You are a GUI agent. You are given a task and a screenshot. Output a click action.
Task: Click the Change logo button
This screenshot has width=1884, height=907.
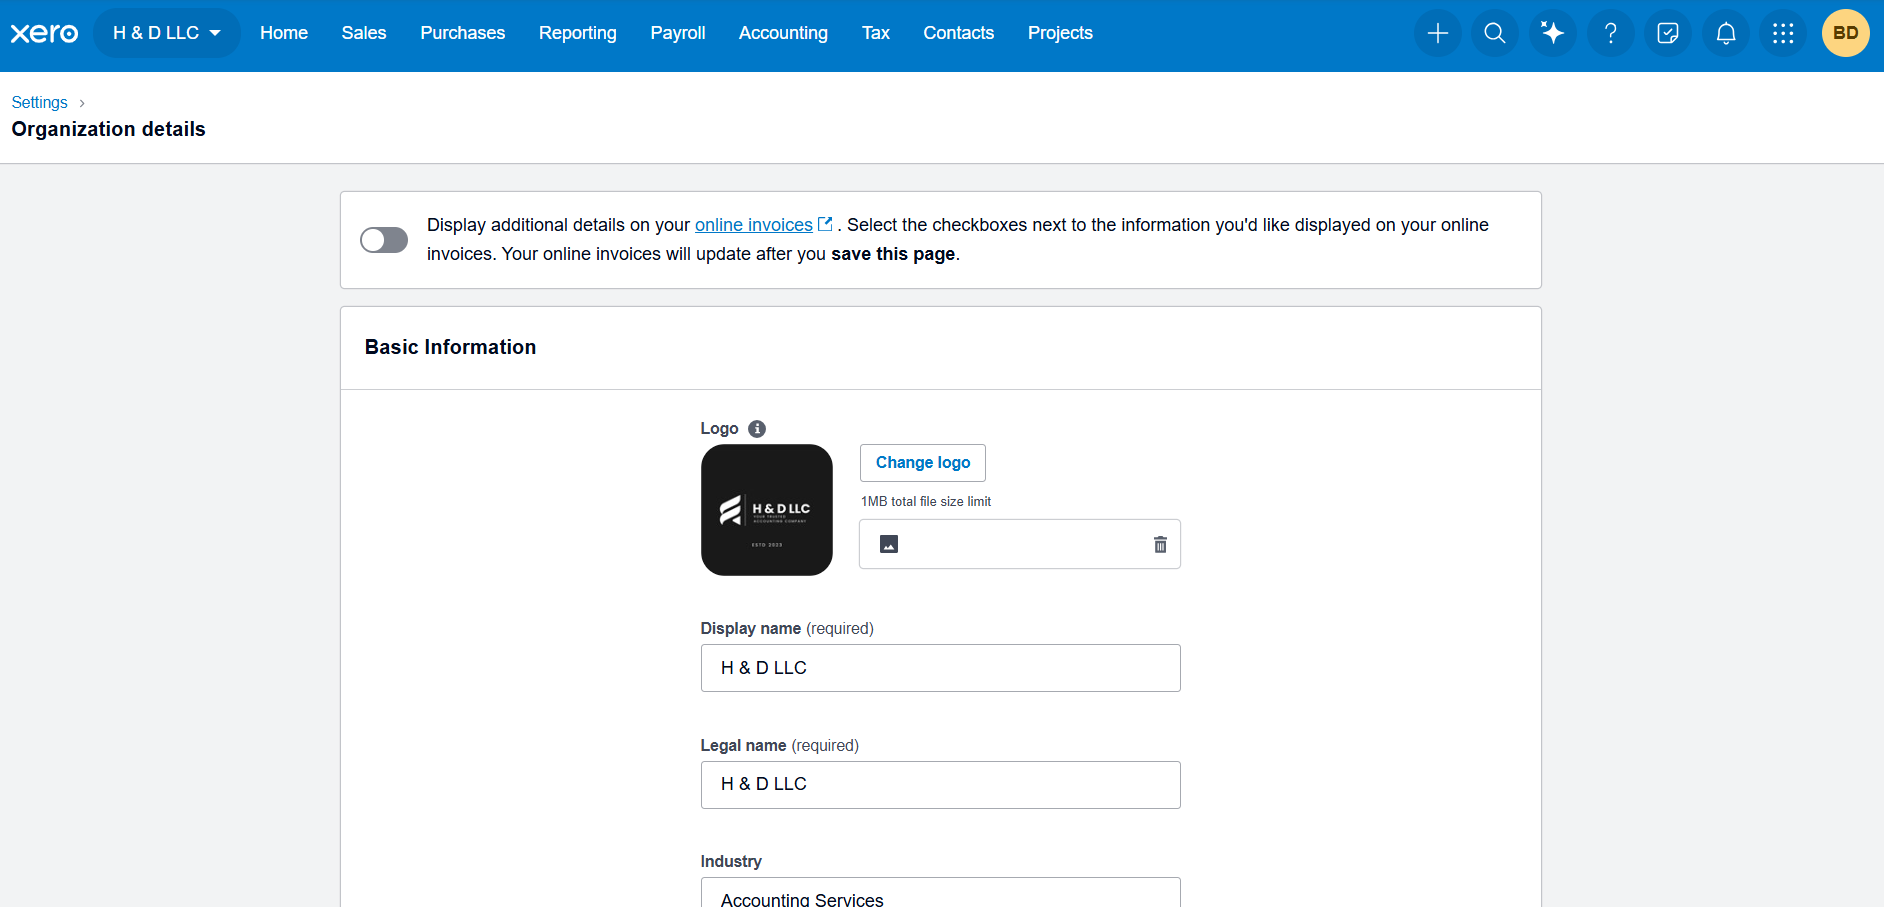[x=923, y=463]
